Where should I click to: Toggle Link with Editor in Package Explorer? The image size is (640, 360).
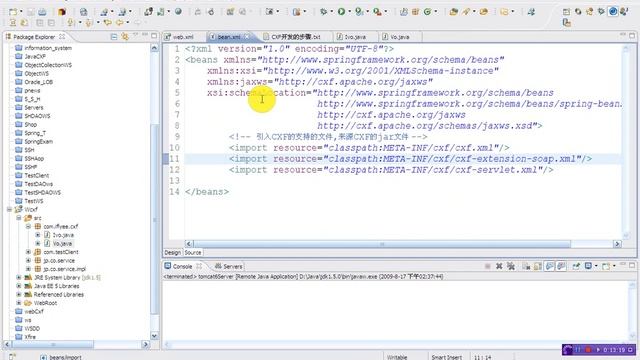[x=125, y=37]
